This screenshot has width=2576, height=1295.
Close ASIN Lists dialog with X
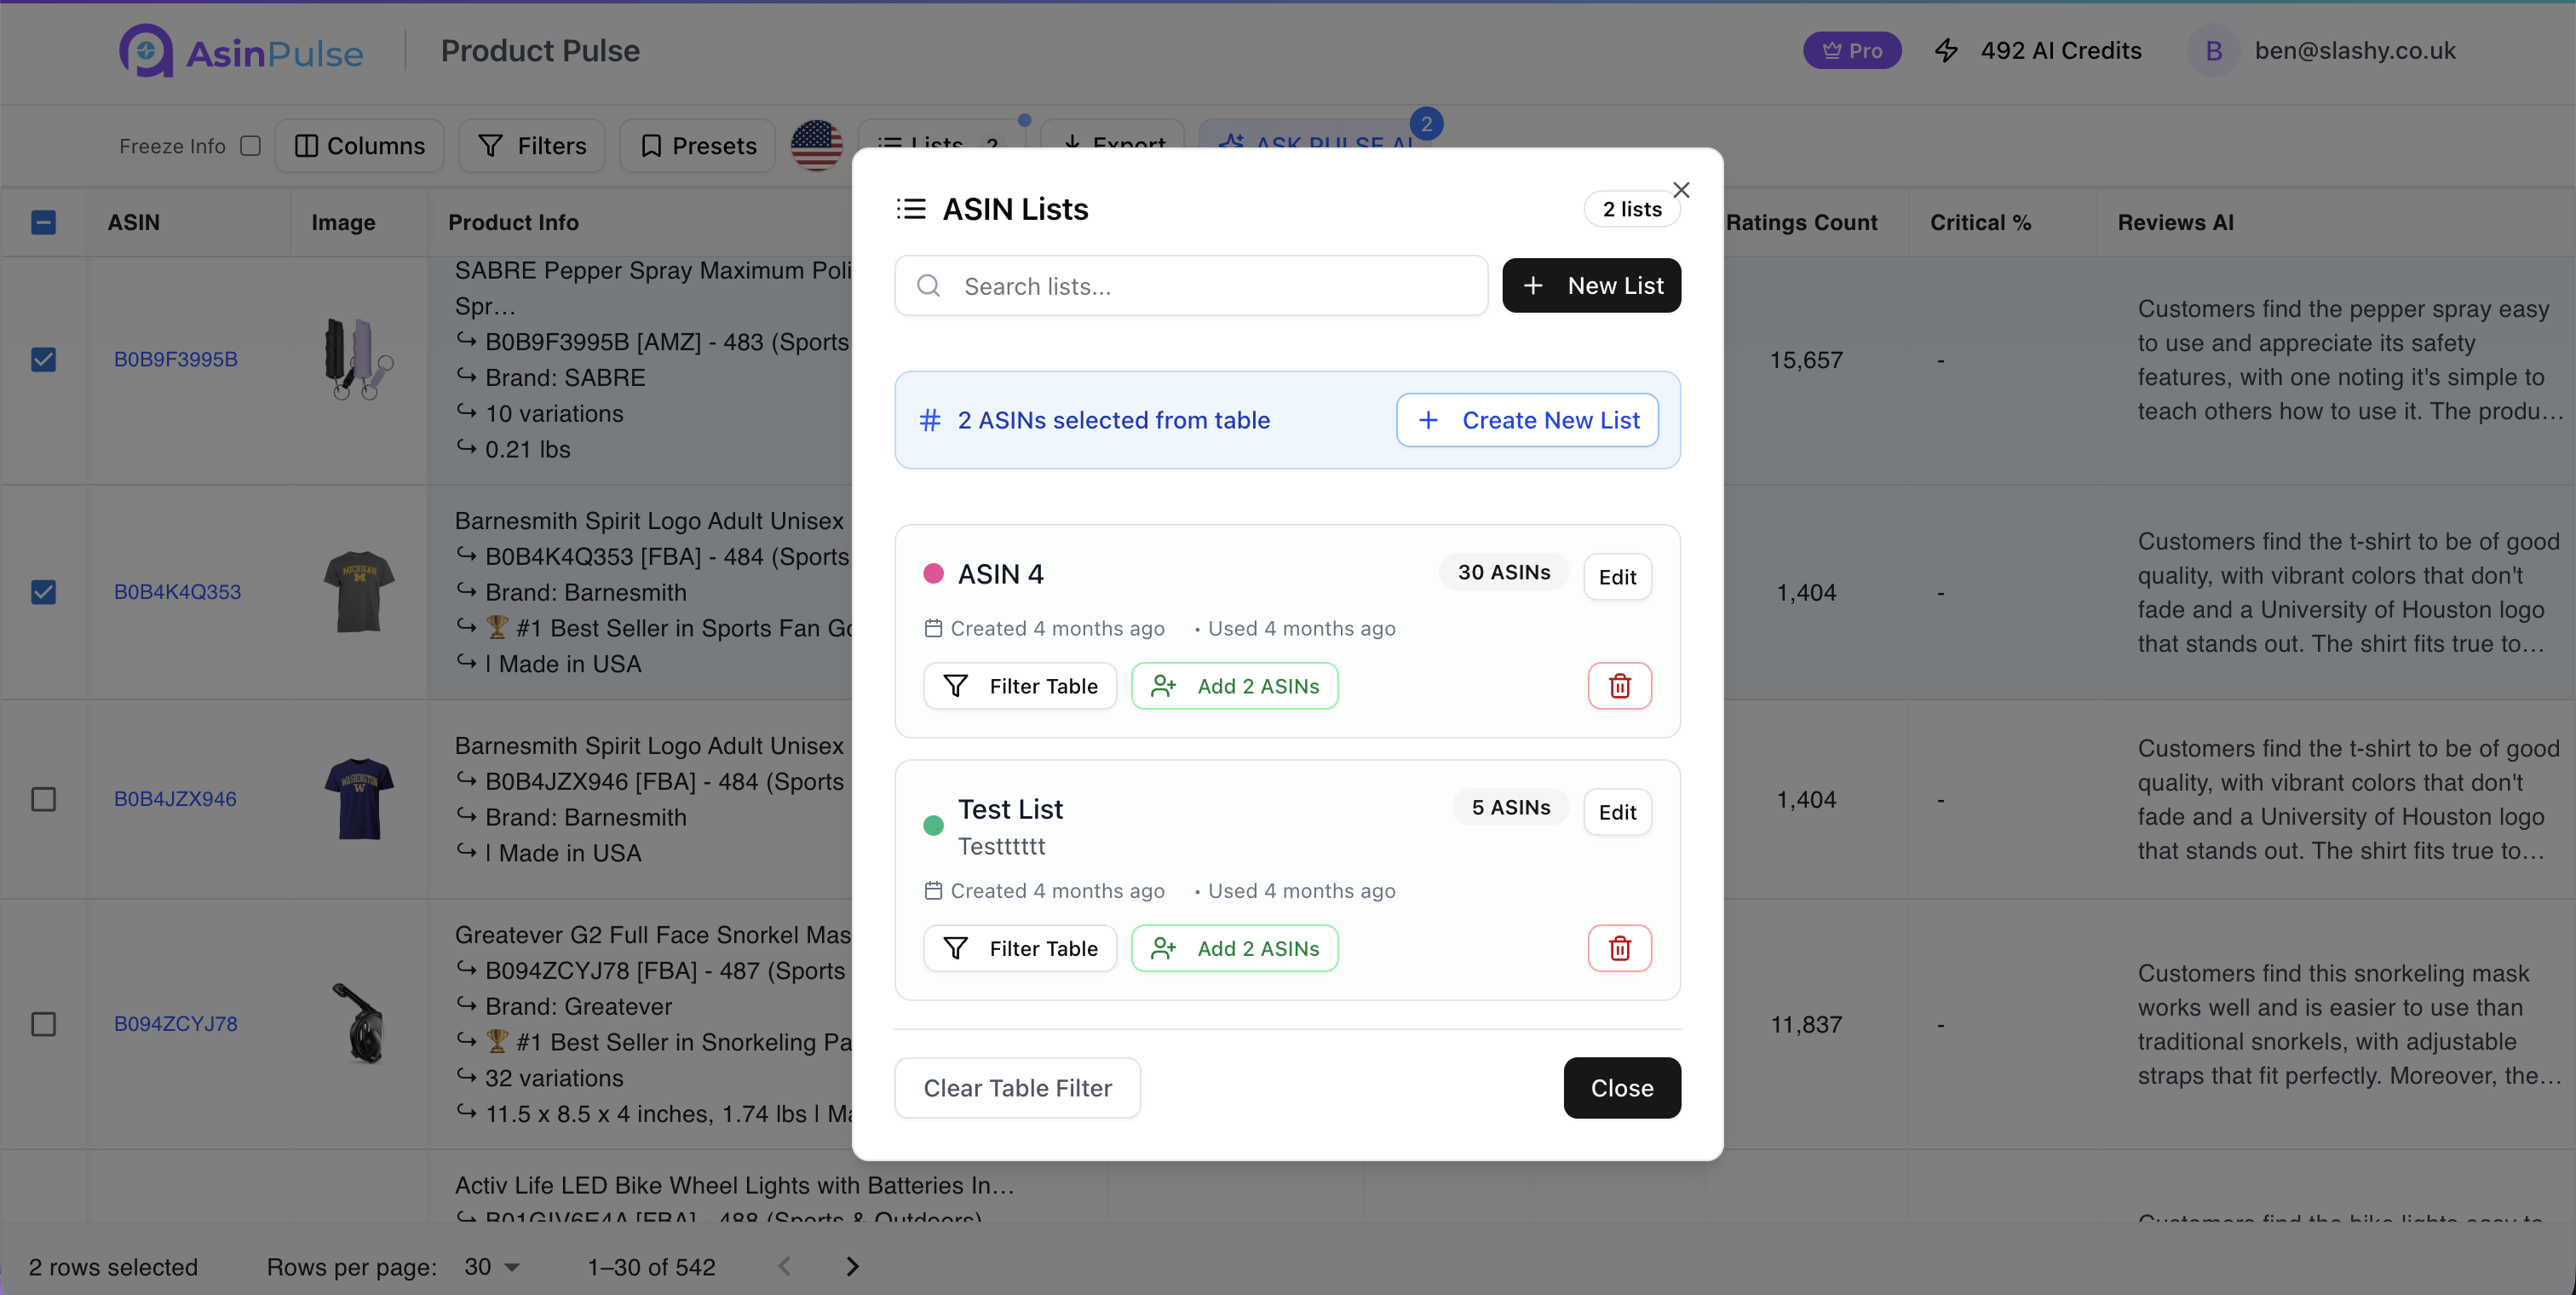tap(1681, 190)
